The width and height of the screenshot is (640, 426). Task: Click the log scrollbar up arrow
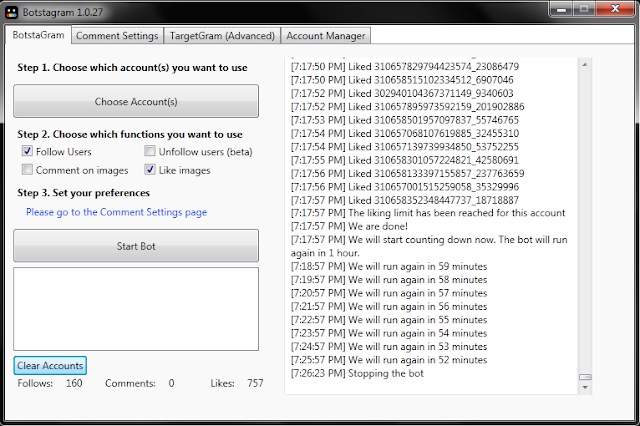[585, 64]
